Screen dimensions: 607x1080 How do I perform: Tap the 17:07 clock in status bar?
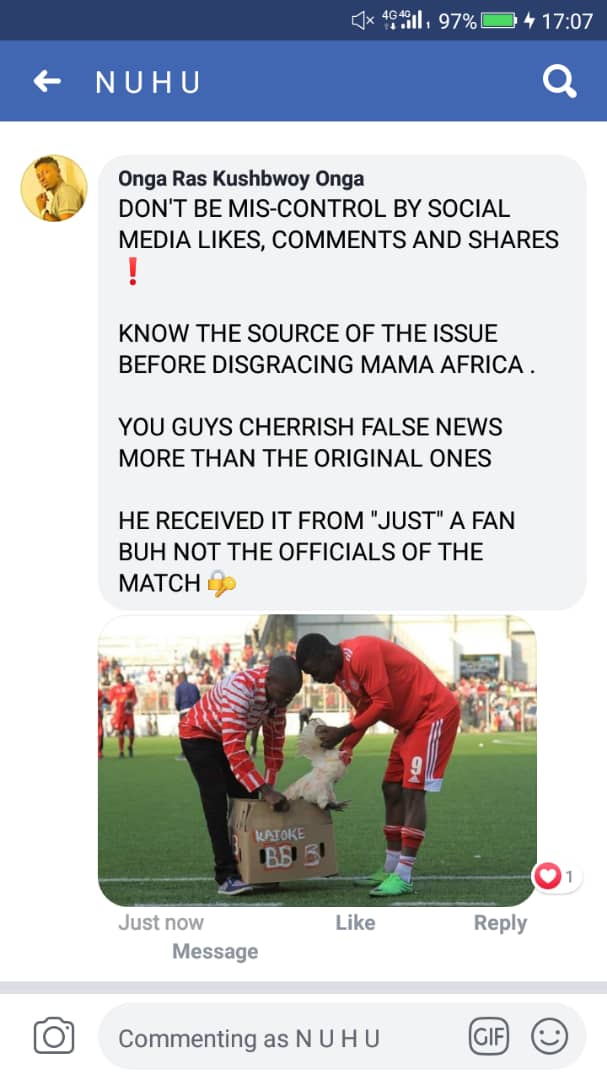(x=566, y=21)
